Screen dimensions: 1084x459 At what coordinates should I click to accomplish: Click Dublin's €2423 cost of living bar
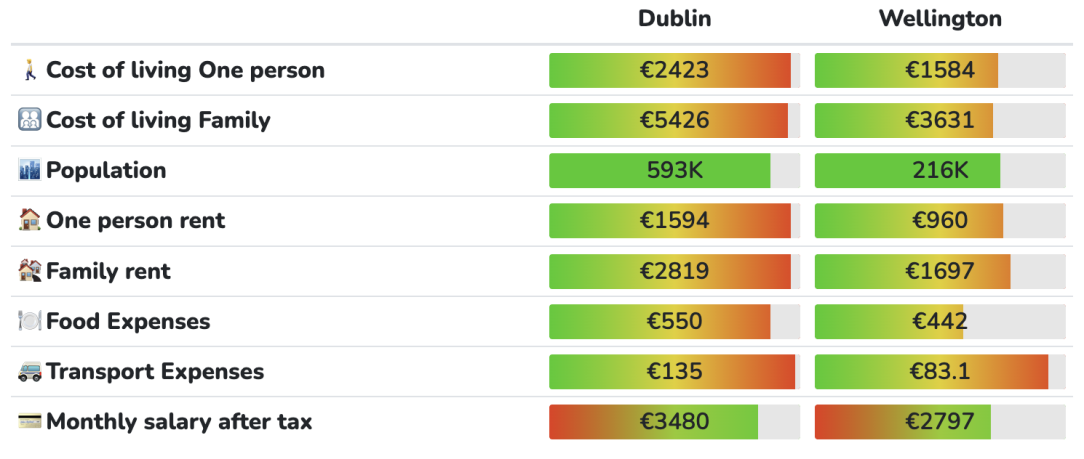[x=674, y=71]
